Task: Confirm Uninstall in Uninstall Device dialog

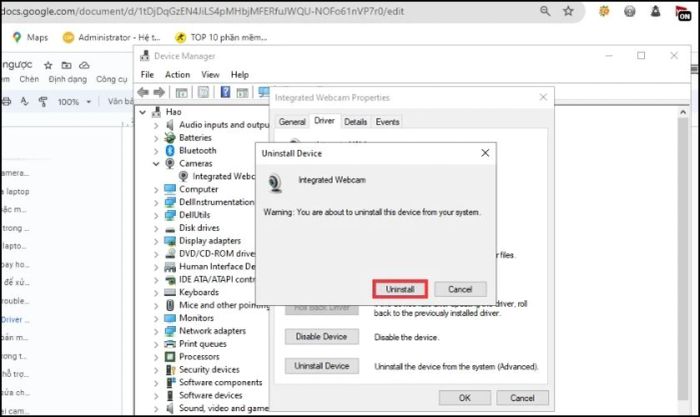Action: (400, 289)
